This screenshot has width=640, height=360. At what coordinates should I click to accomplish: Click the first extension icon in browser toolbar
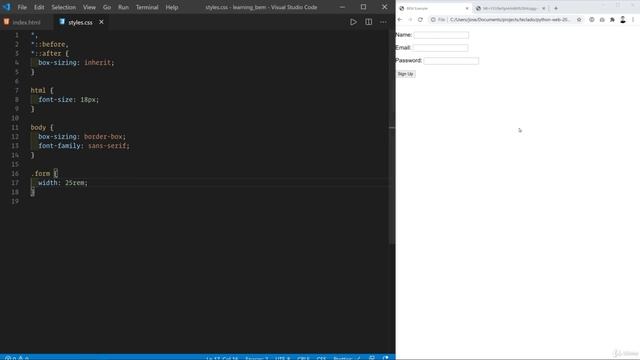(591, 20)
